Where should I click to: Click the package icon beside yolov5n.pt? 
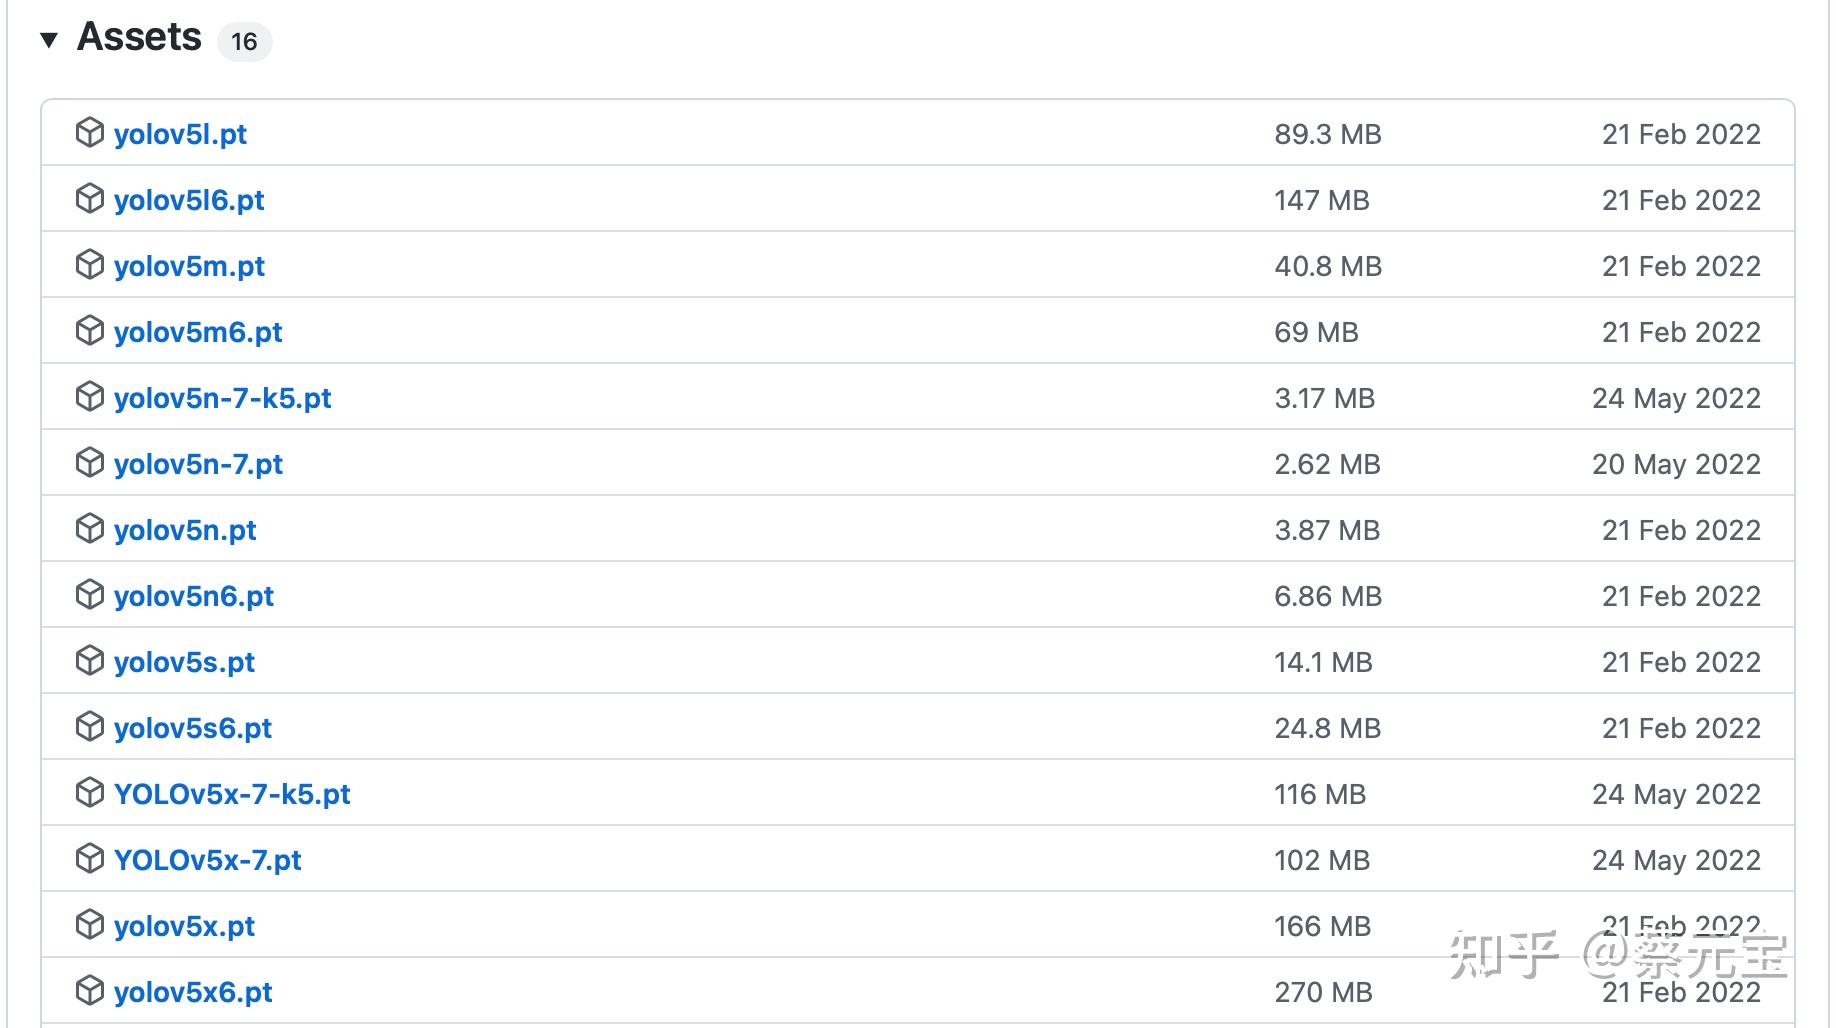pyautogui.click(x=90, y=529)
